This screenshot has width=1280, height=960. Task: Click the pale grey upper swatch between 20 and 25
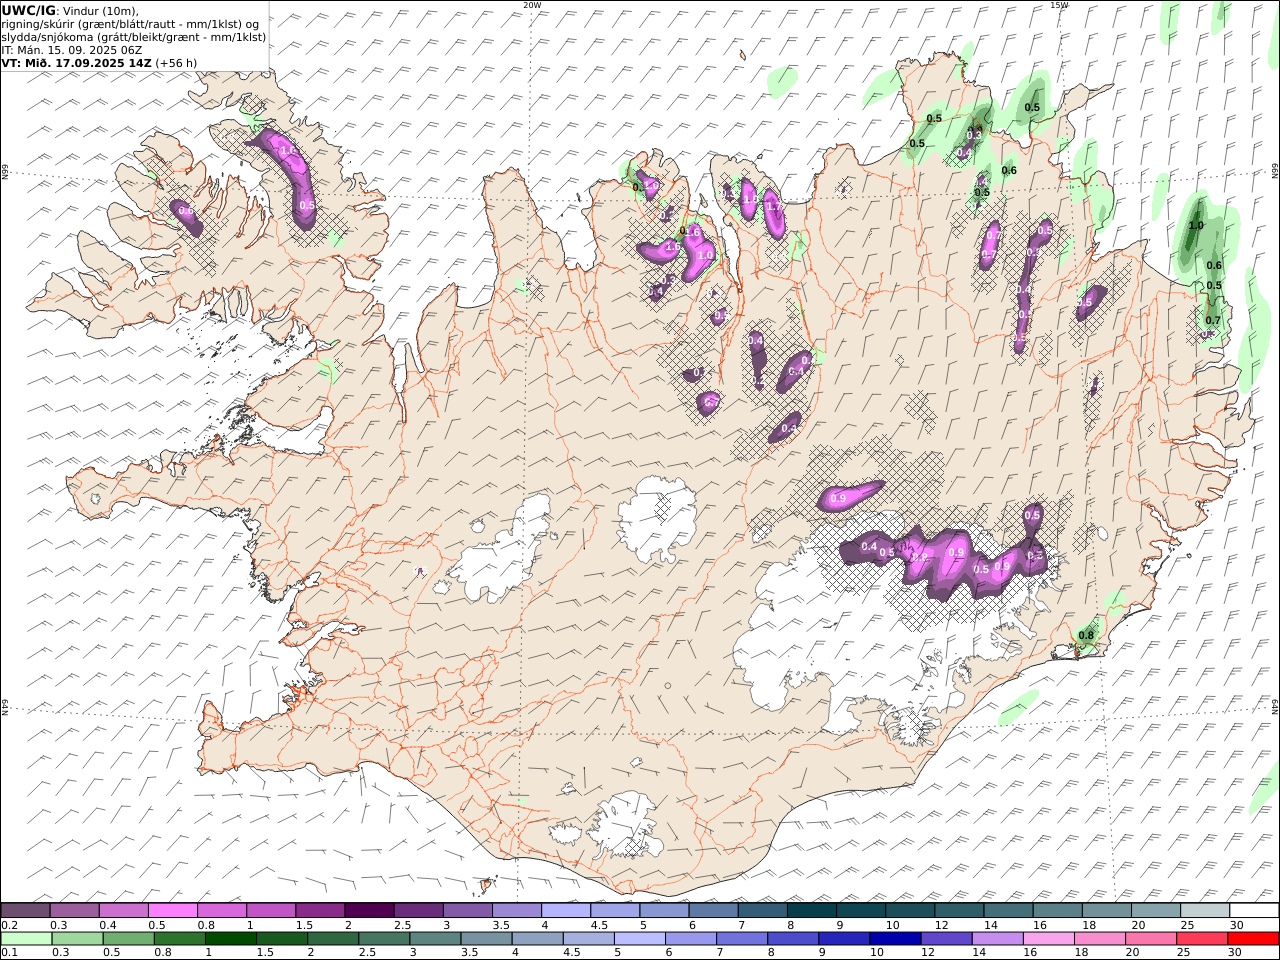pyautogui.click(x=1156, y=910)
